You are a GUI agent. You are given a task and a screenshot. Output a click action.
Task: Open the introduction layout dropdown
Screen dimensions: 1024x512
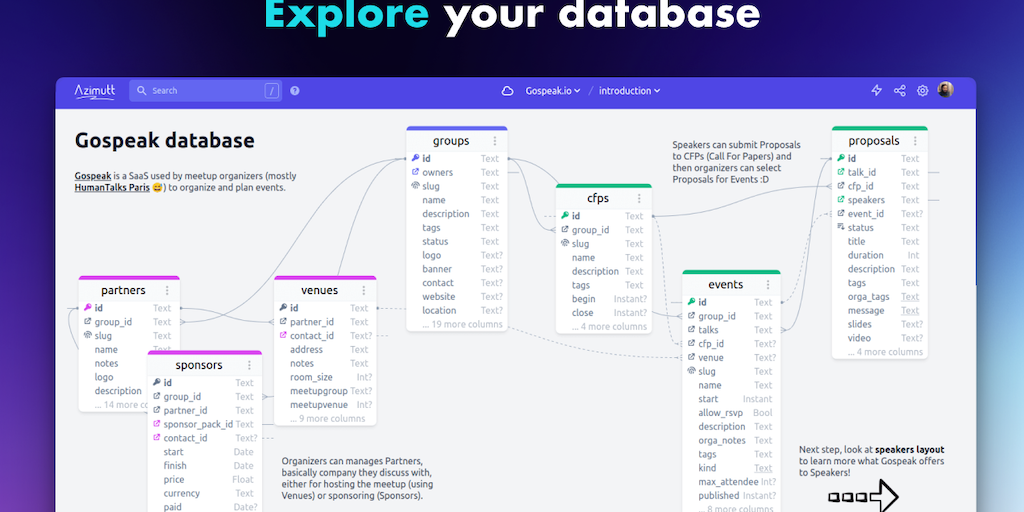tap(630, 91)
